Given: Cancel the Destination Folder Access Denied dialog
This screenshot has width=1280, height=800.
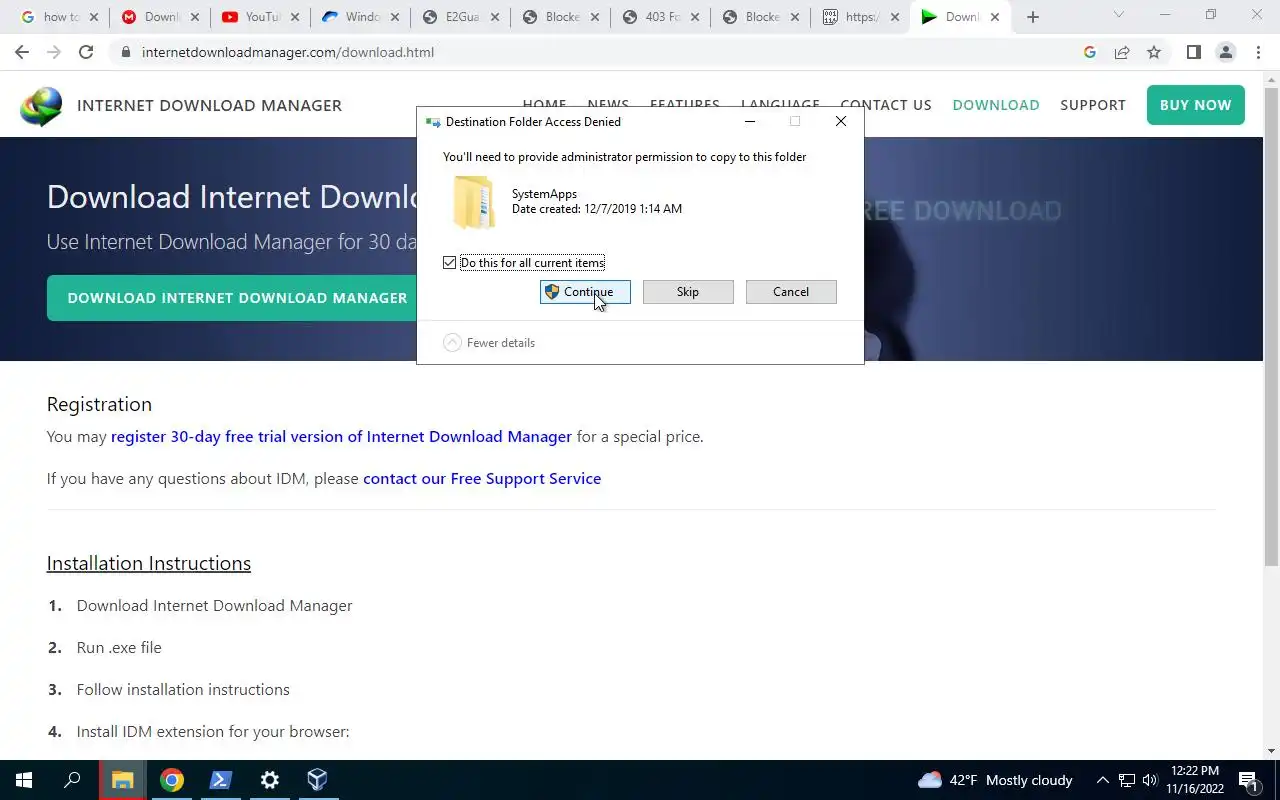Looking at the screenshot, I should [791, 292].
